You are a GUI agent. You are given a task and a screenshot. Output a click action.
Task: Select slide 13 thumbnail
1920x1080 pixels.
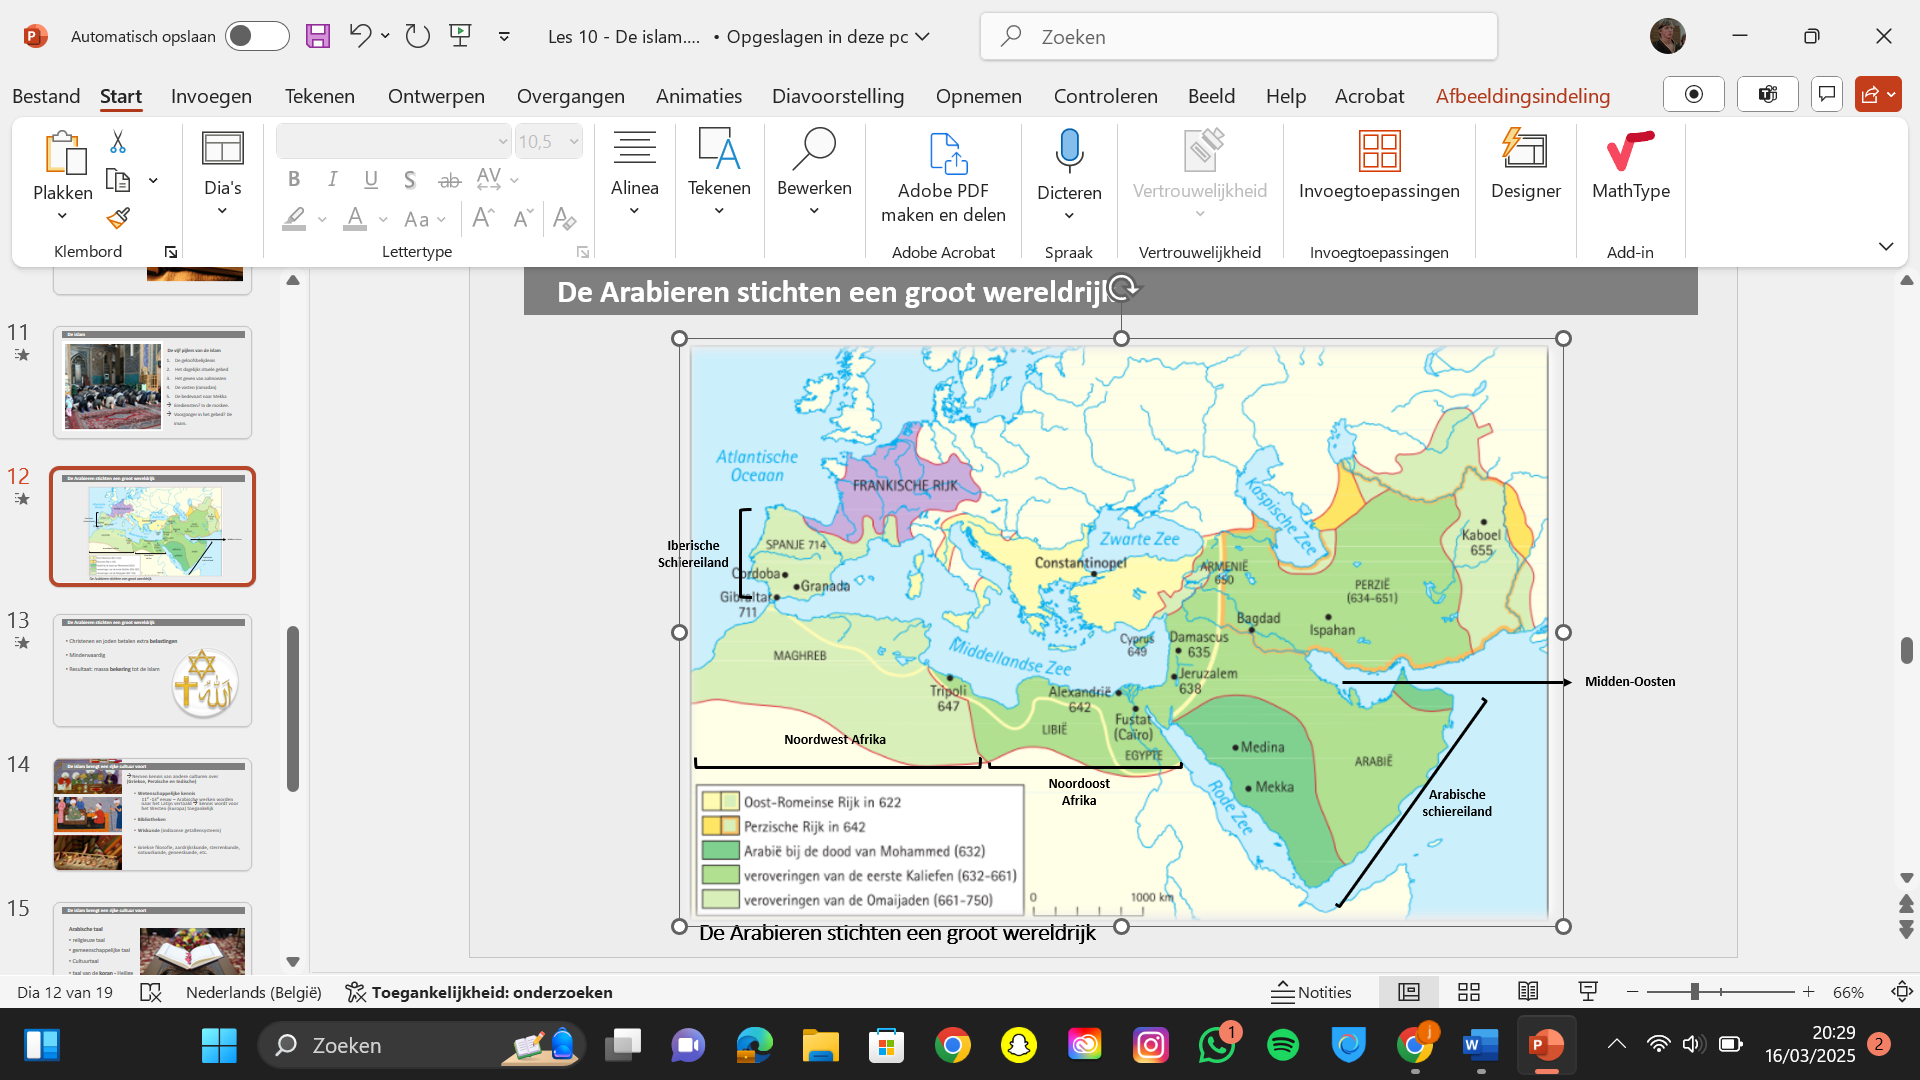click(x=152, y=670)
